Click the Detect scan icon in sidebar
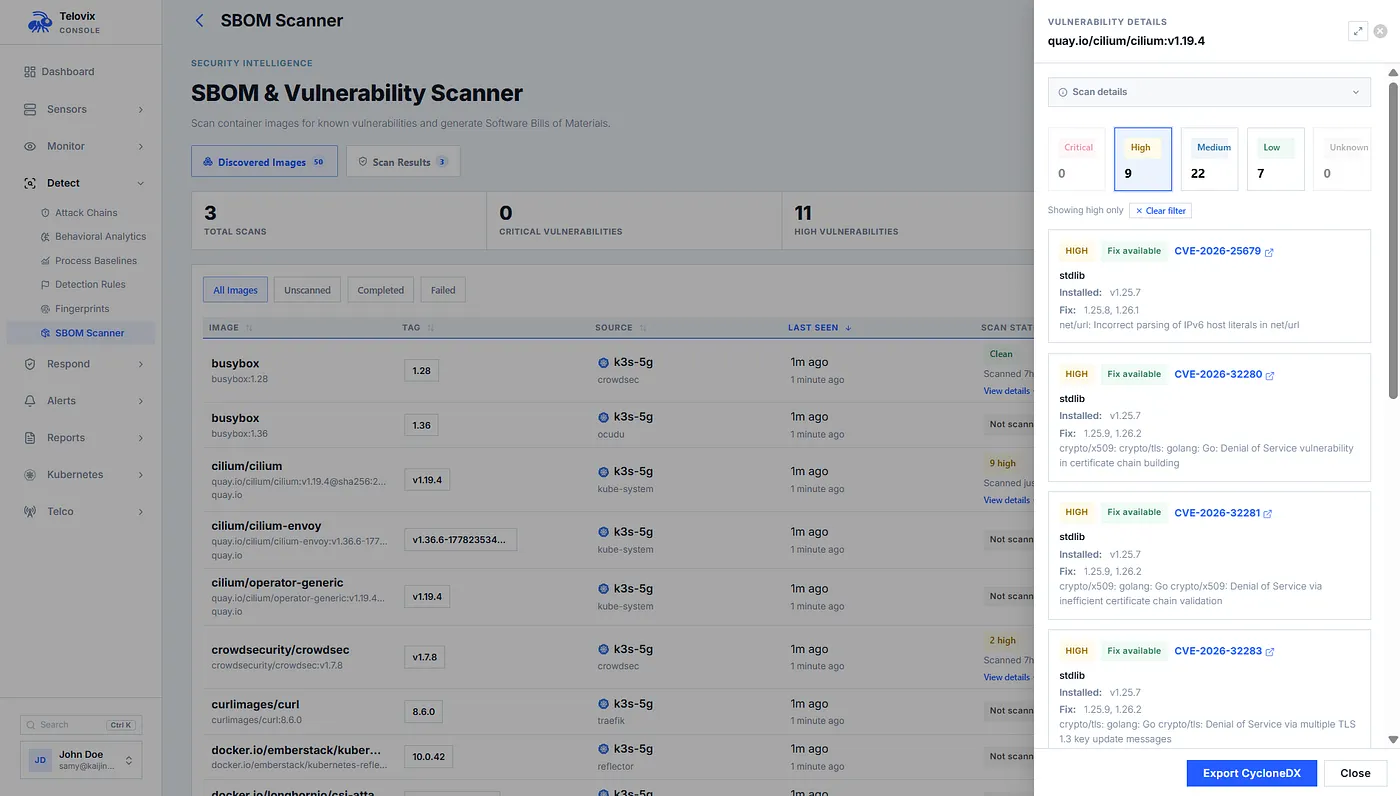 pos(30,183)
